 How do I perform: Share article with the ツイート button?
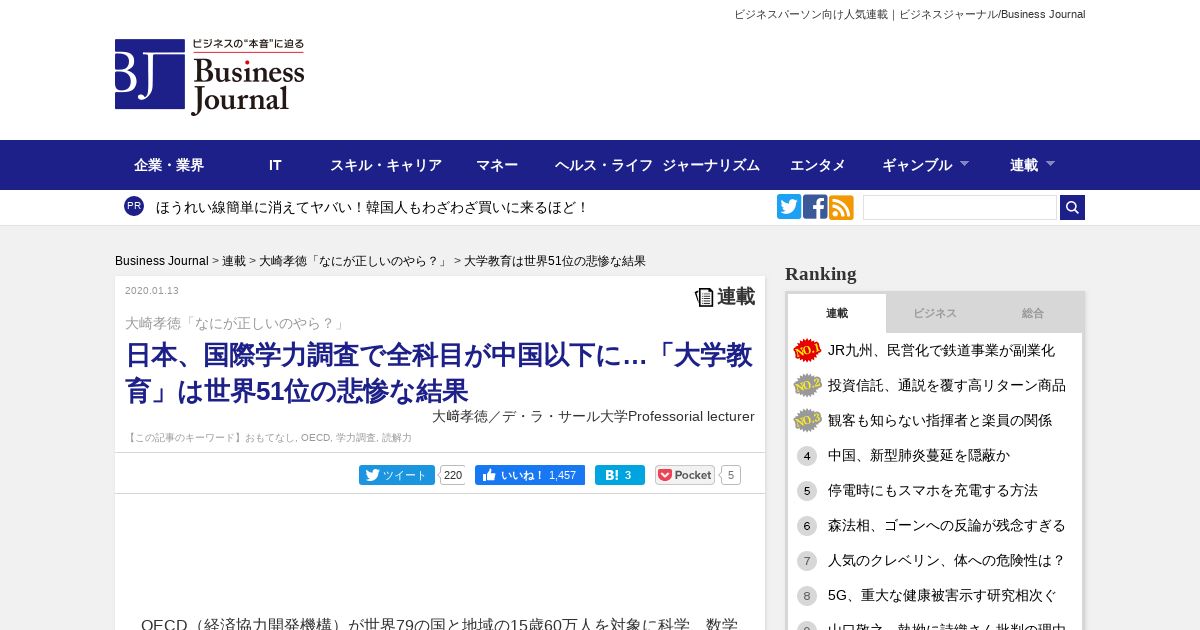(x=397, y=475)
